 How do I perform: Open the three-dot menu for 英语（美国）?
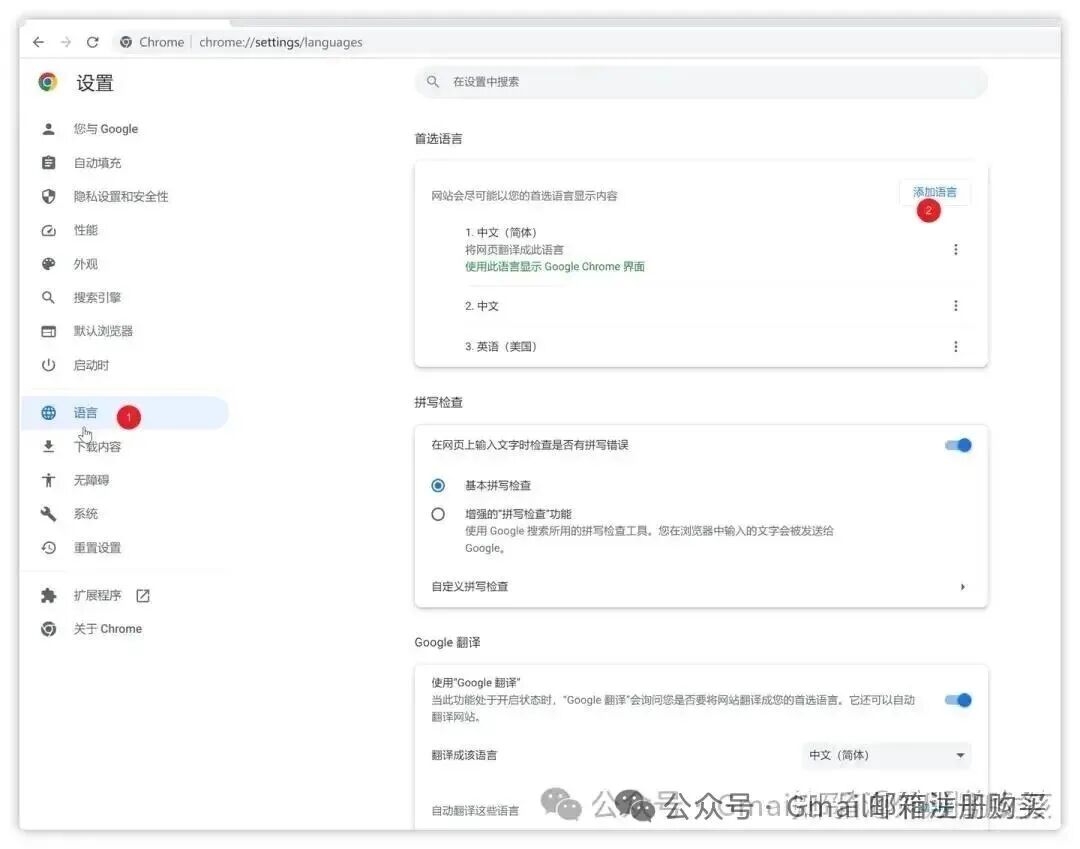coord(956,346)
